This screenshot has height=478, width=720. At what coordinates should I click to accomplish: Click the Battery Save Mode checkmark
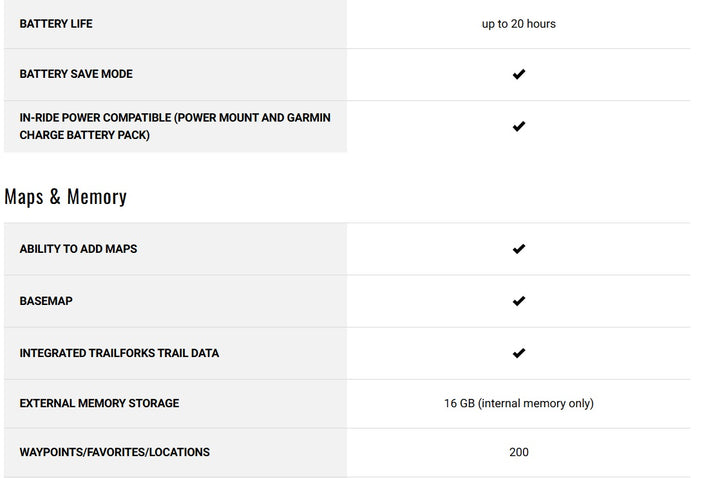[x=518, y=74]
